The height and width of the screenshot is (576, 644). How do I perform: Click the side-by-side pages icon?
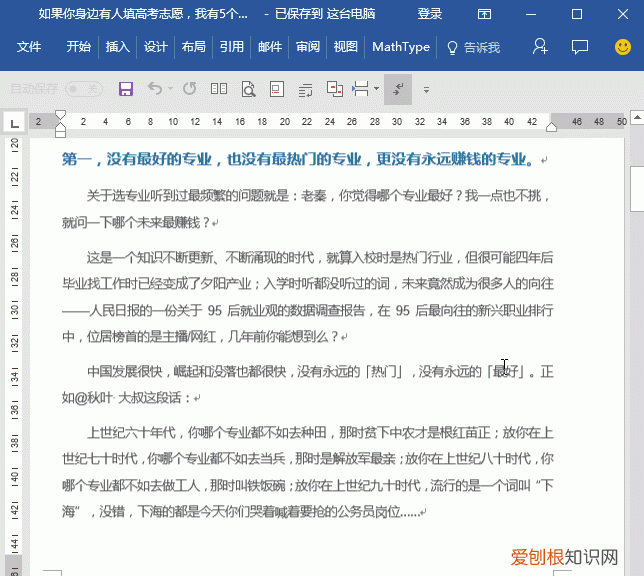[x=219, y=88]
